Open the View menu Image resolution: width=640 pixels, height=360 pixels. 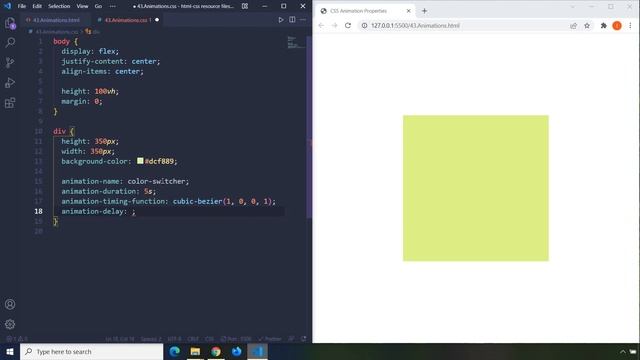click(82, 6)
